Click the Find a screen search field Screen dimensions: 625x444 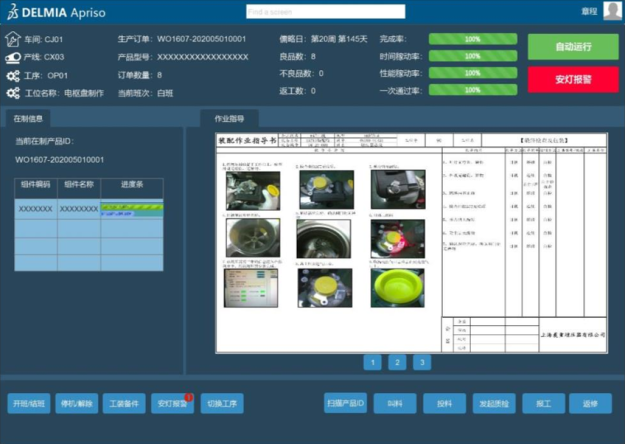325,12
